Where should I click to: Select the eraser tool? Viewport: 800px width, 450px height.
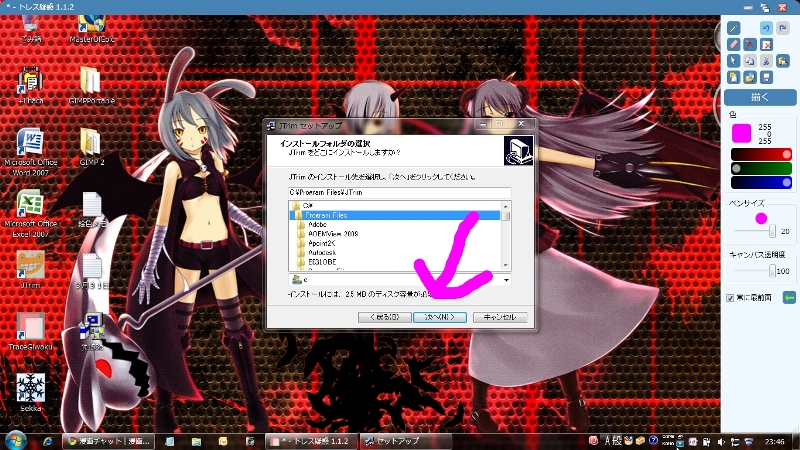733,44
